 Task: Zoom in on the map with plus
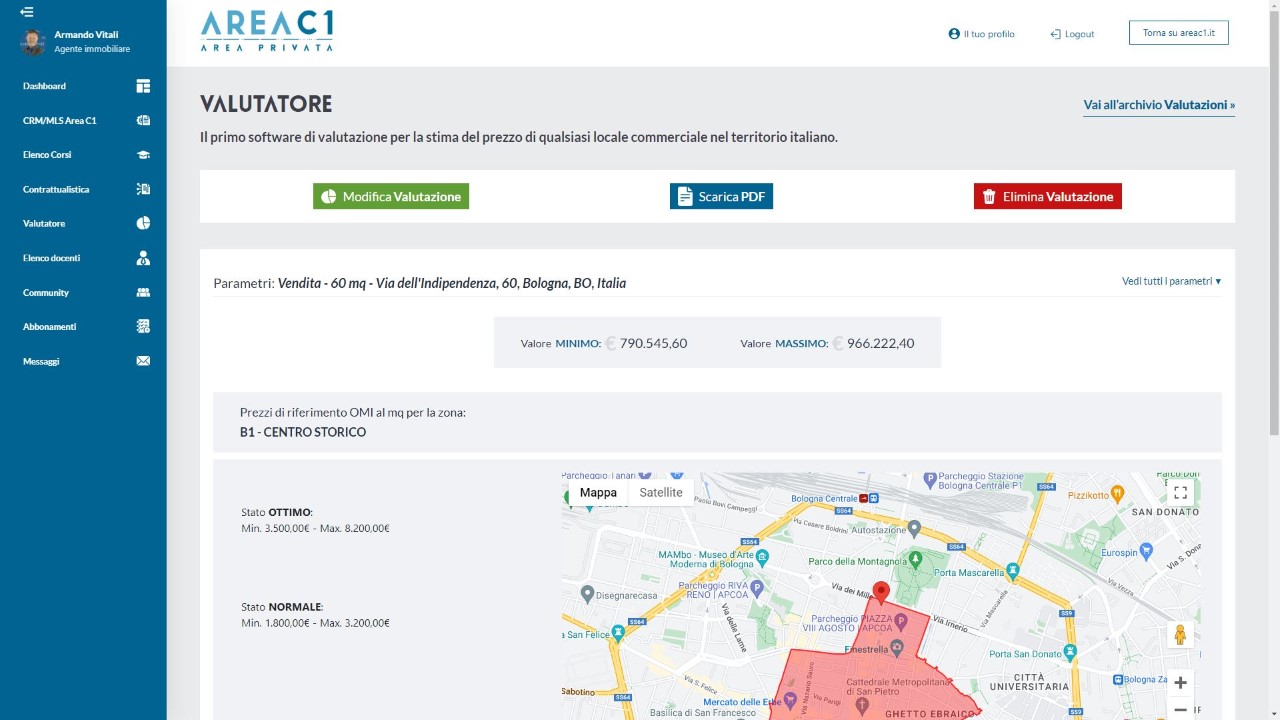tap(1180, 683)
